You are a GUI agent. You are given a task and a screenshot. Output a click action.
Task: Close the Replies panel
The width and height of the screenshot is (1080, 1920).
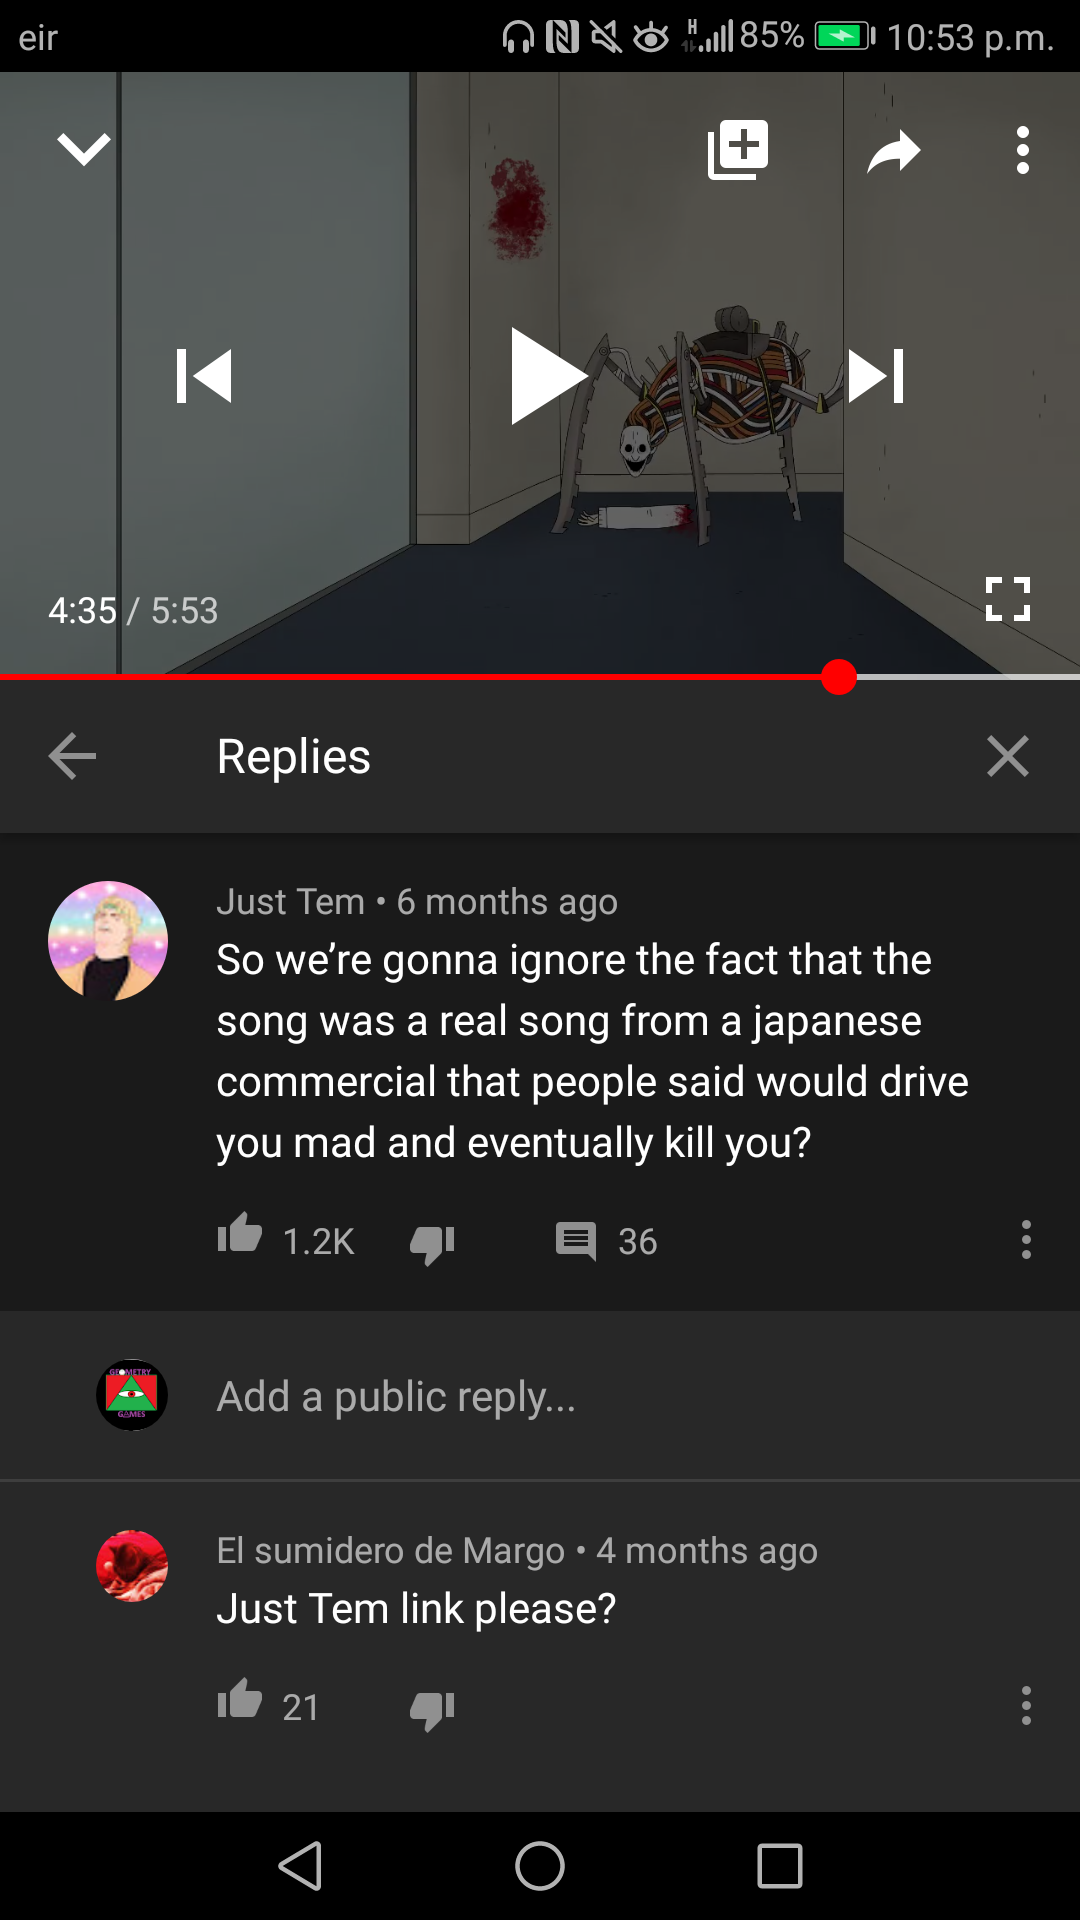pos(1008,756)
